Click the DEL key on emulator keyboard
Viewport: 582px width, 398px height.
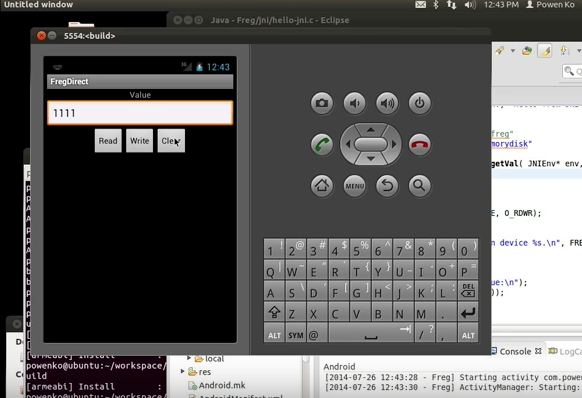click(468, 291)
